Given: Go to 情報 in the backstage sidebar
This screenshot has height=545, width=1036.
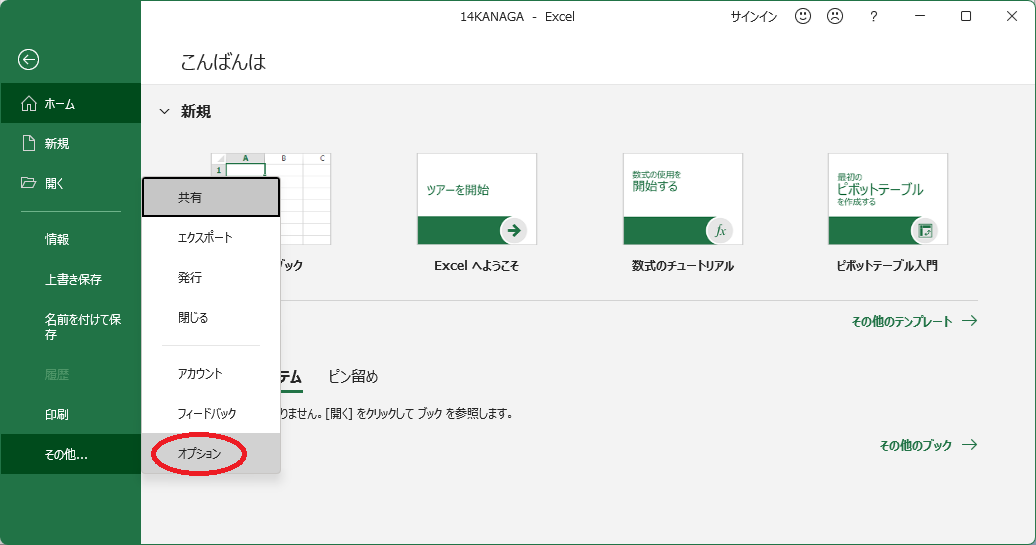Looking at the screenshot, I should [71, 239].
